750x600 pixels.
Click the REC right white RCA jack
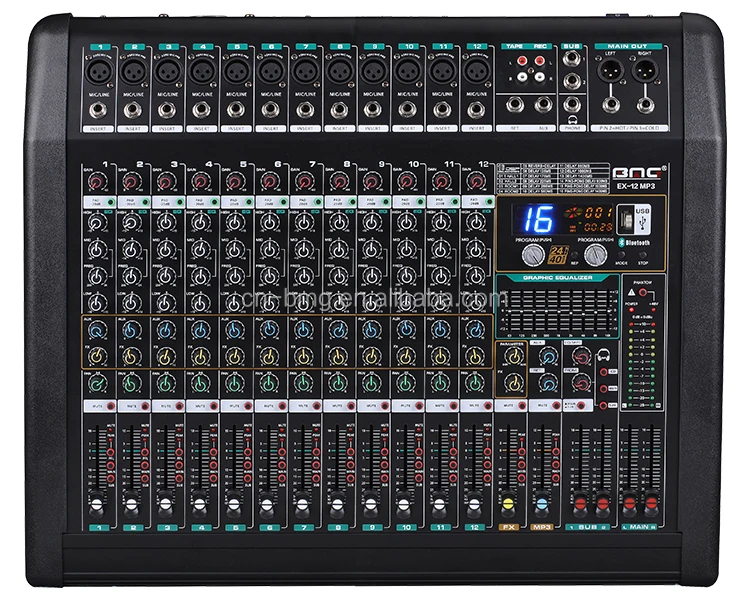540,76
